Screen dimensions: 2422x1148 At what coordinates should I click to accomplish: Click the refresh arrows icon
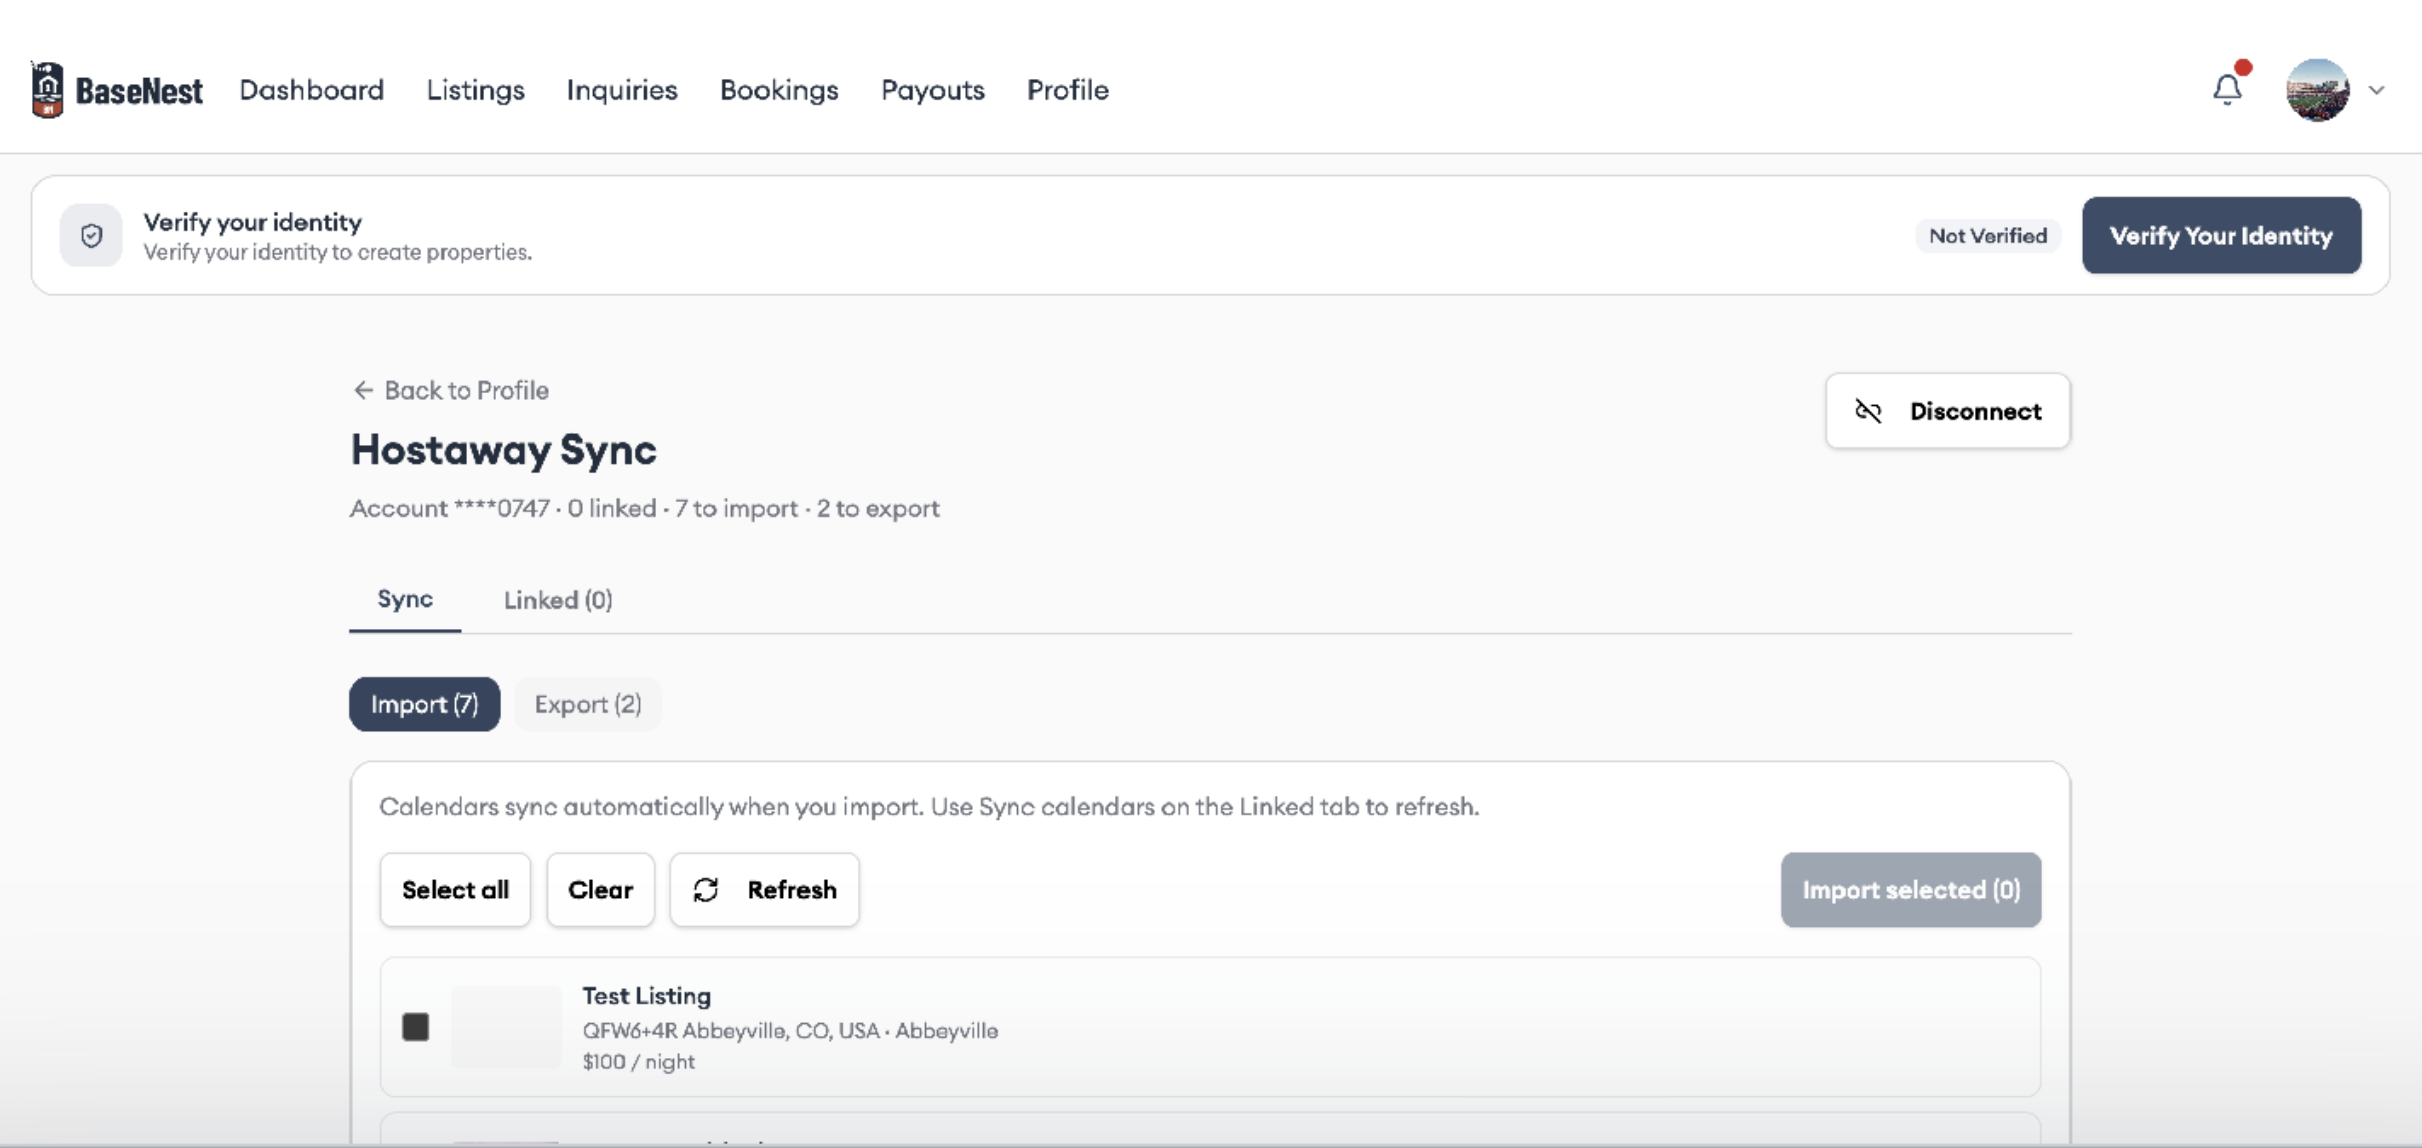pos(706,890)
